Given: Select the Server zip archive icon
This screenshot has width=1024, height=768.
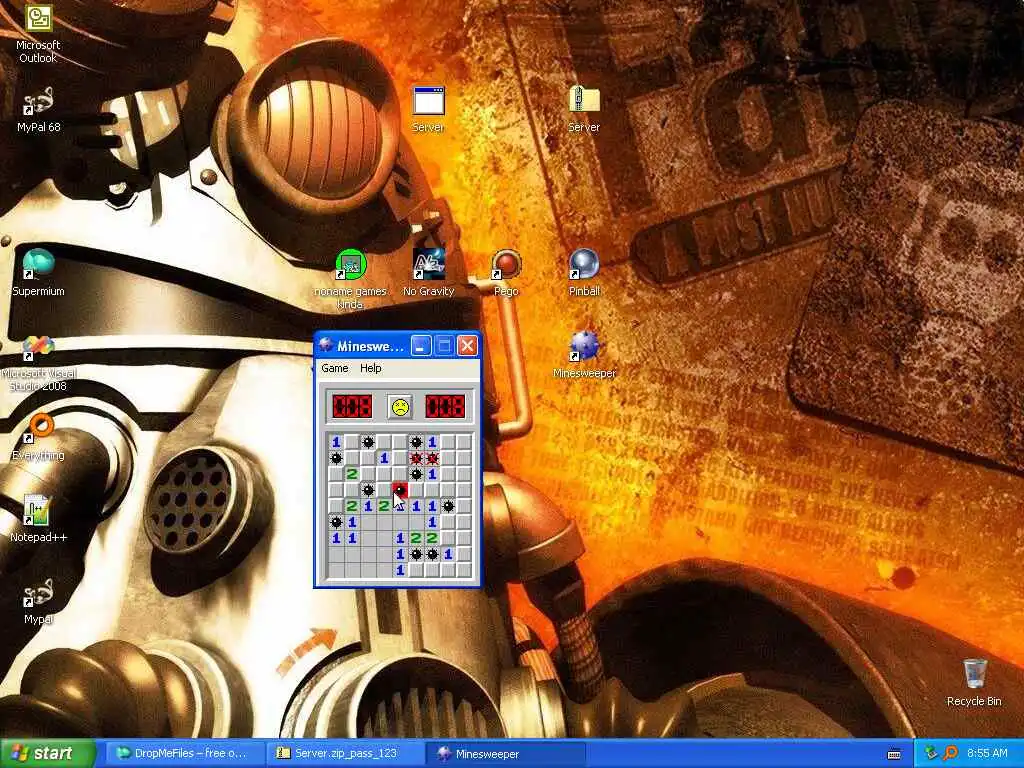Looking at the screenshot, I should tap(584, 110).
